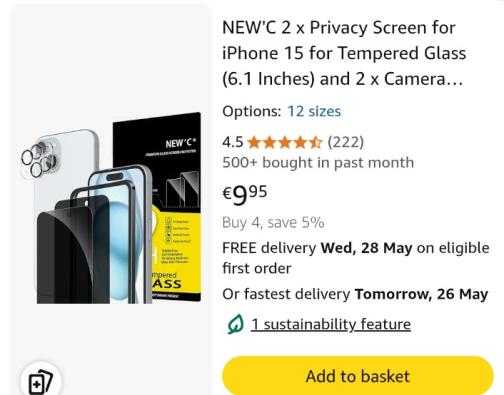
Task: Tap the card-stack icon under the product image
Action: [41, 381]
